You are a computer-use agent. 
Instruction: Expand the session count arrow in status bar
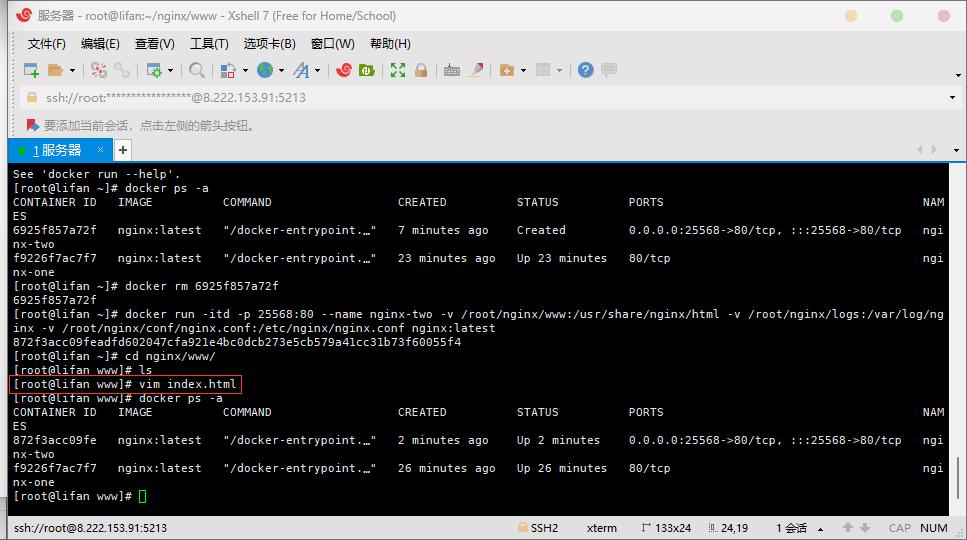[x=821, y=528]
